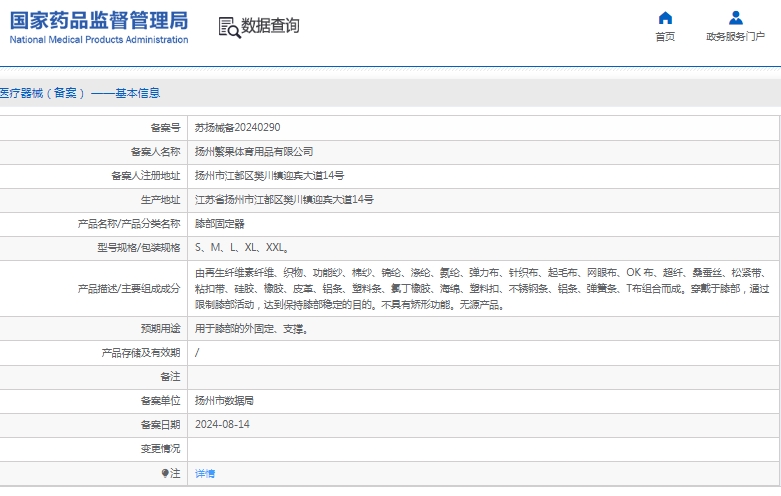Select the 医疗器械（备案）——基本信息 section heading
781x496 pixels.
tap(80, 93)
